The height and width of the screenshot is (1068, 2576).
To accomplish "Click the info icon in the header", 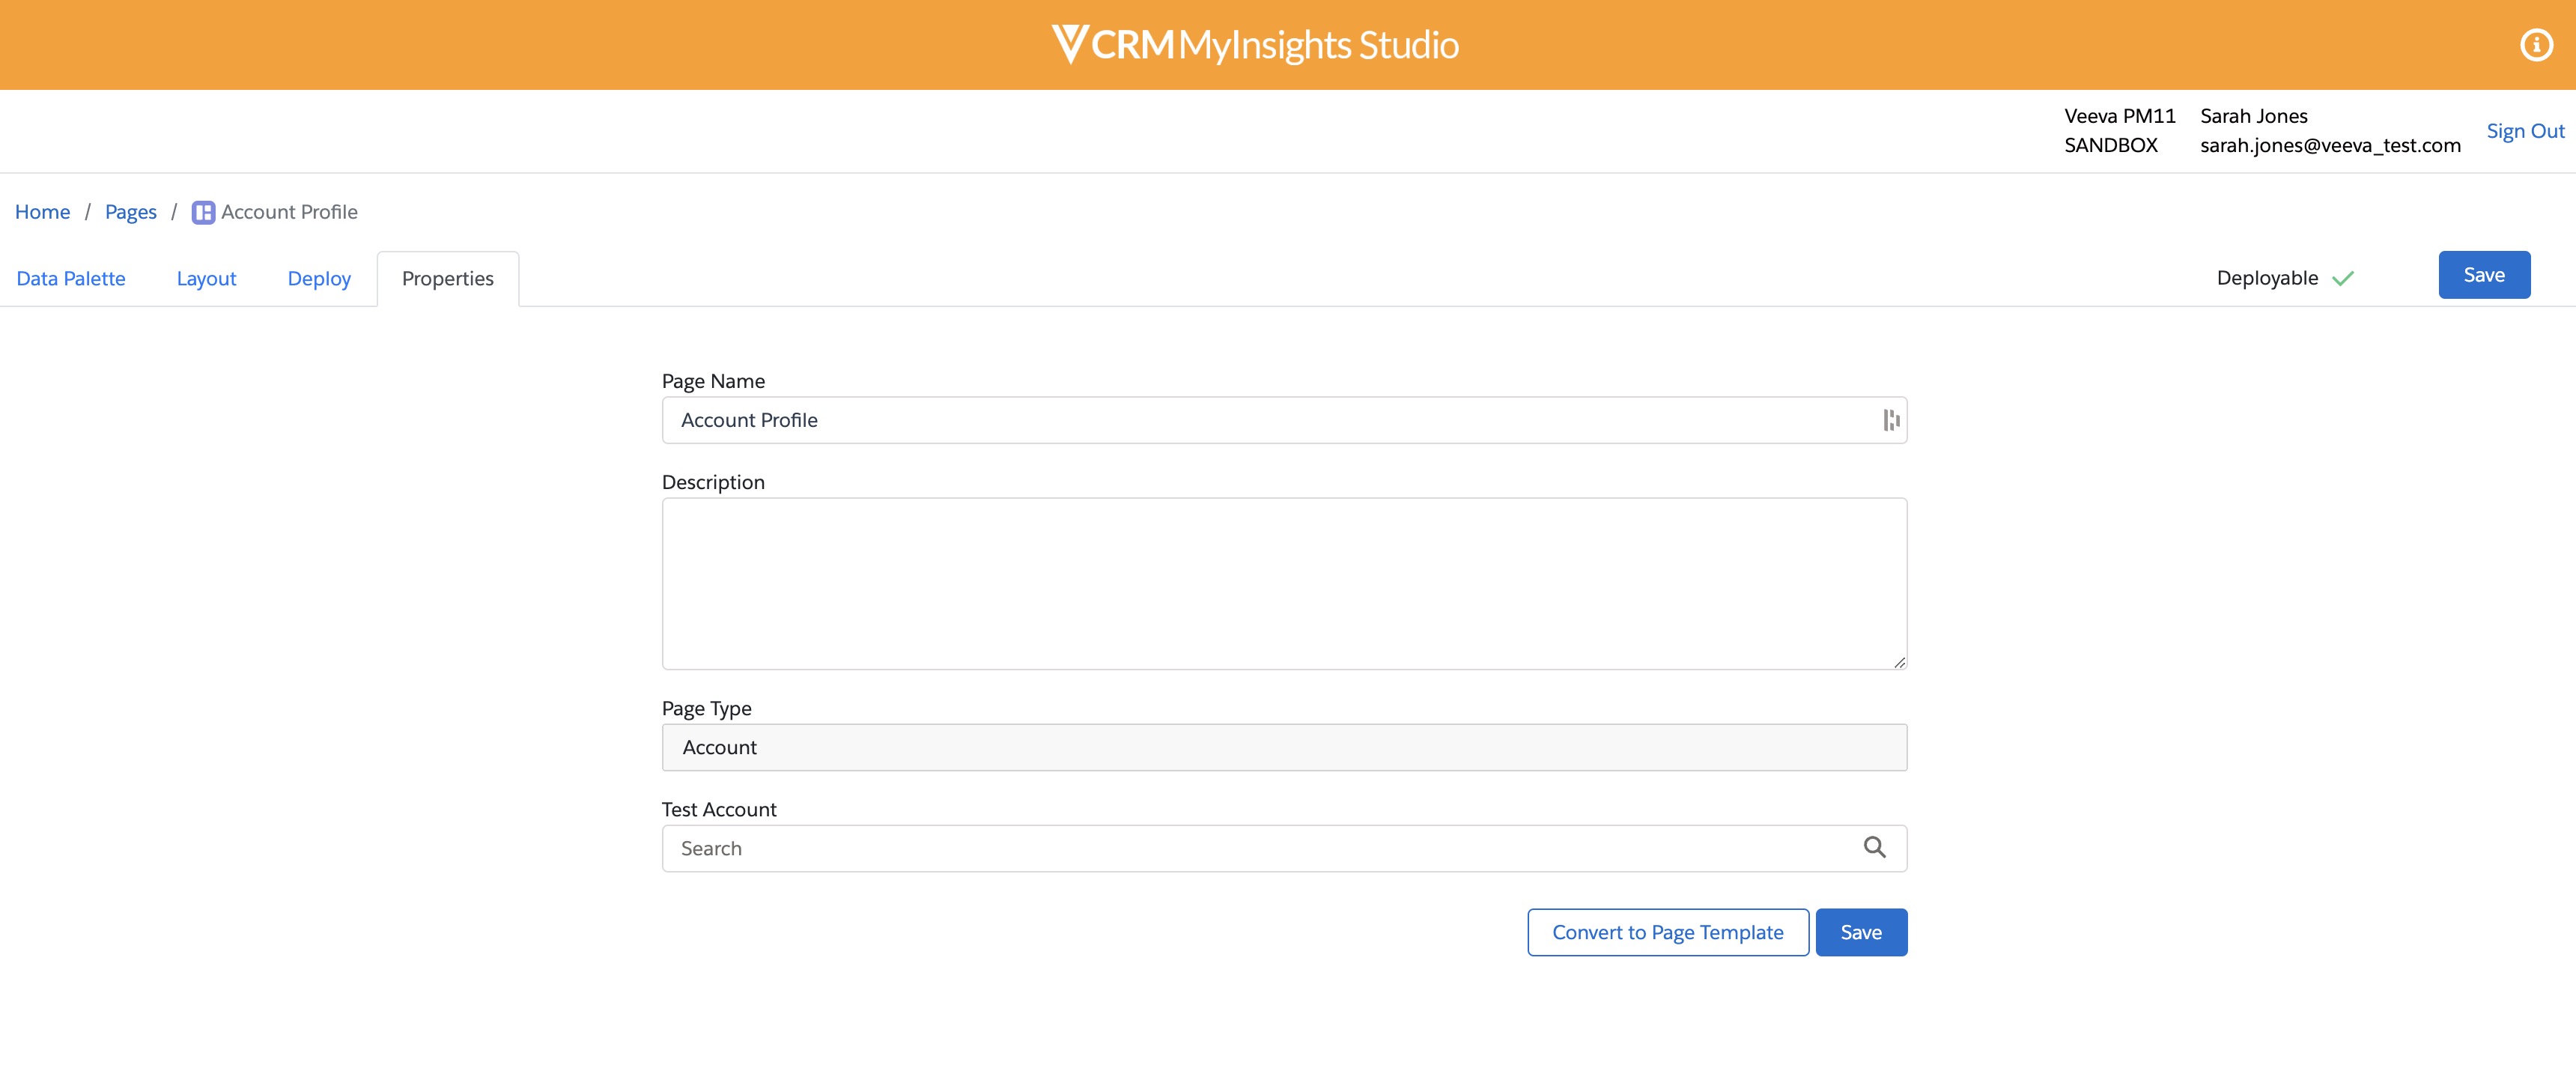I will (2536, 44).
